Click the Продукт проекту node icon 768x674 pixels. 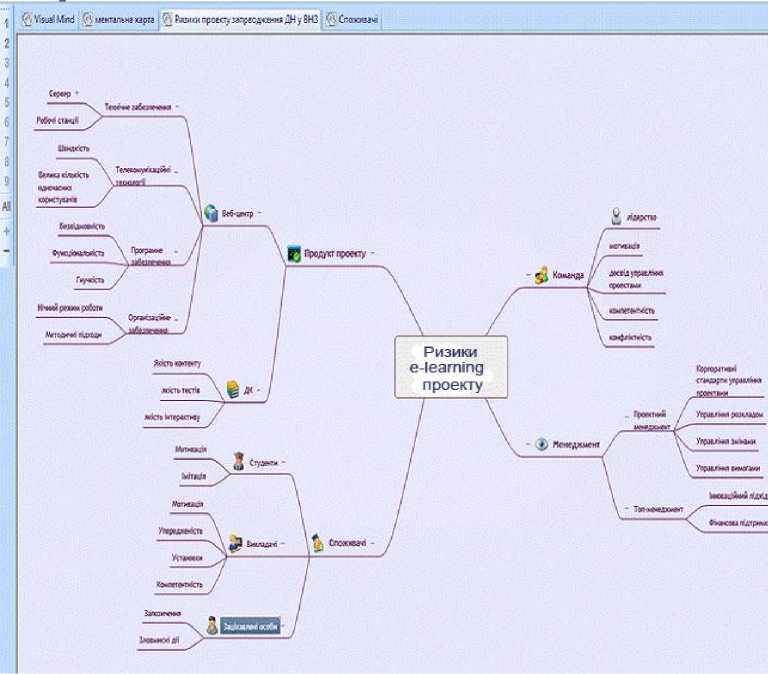(294, 254)
